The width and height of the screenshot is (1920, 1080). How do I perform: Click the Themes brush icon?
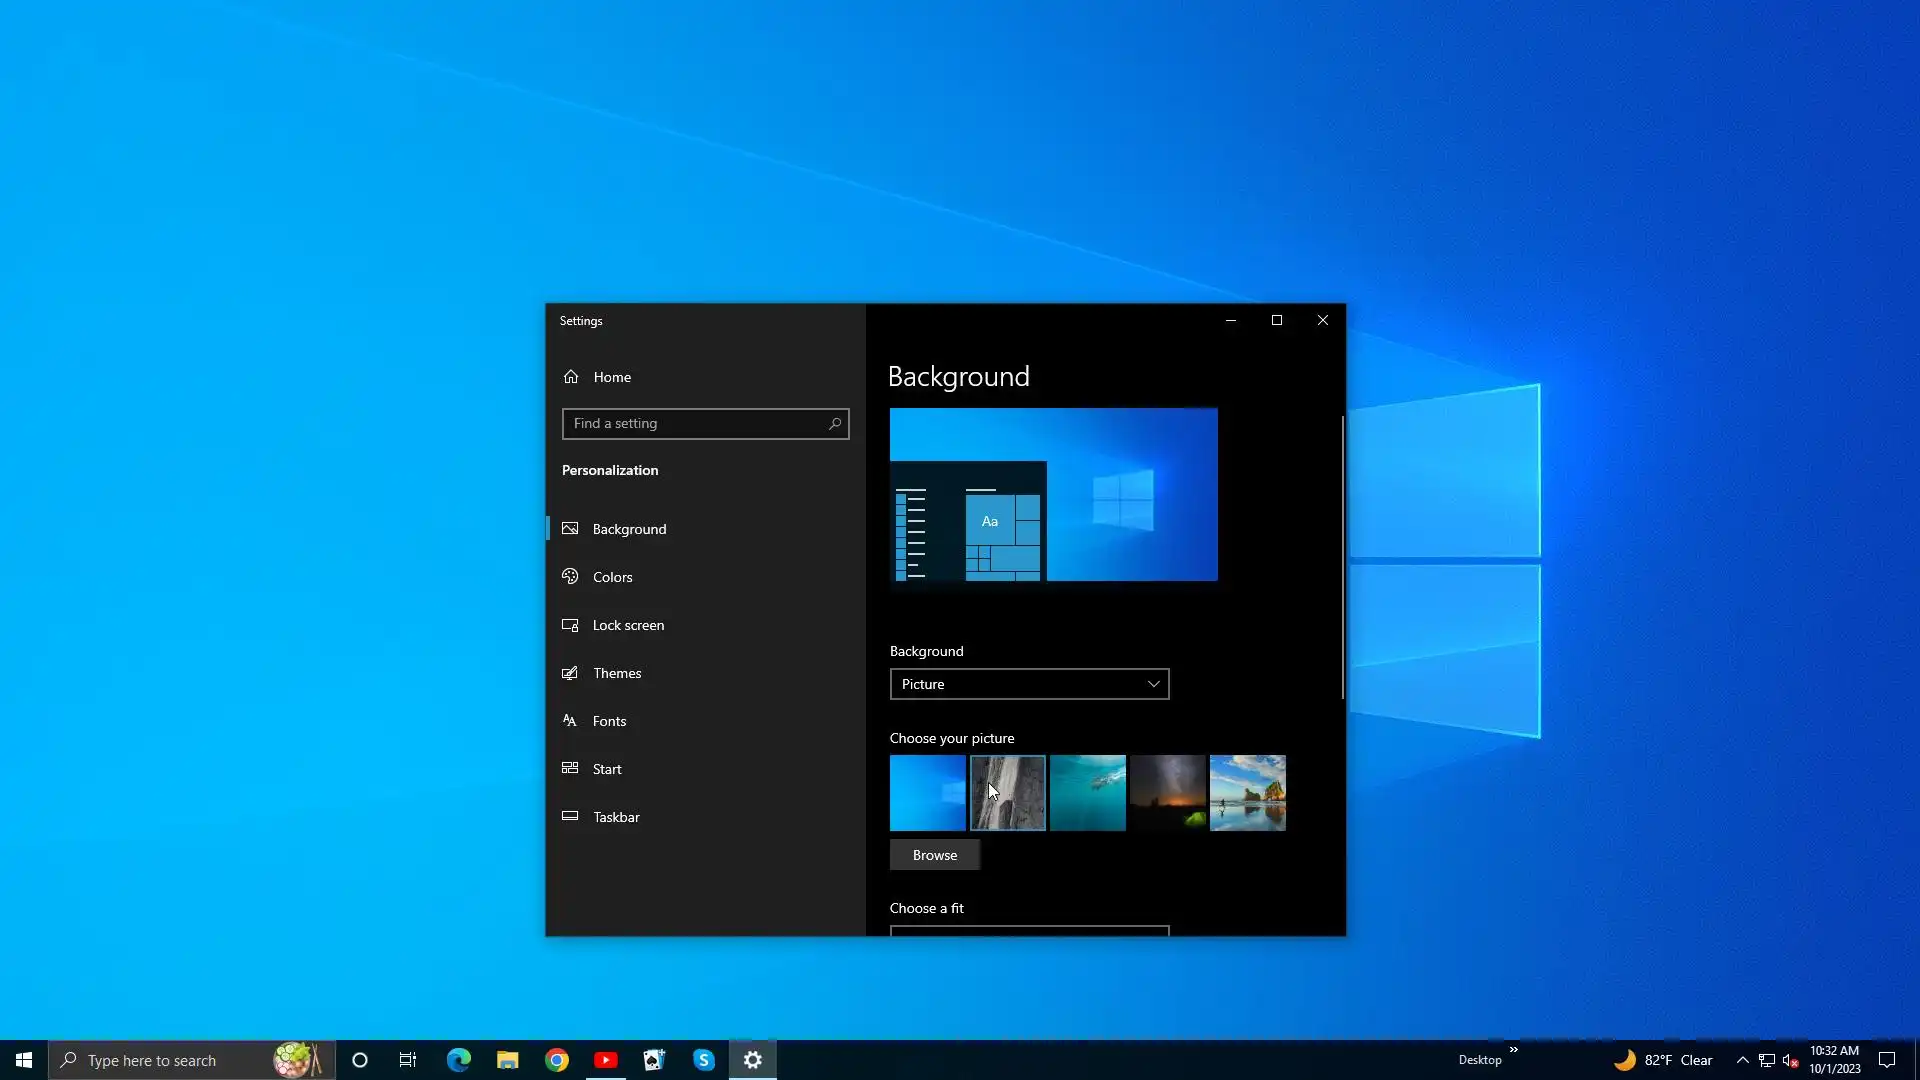tap(570, 673)
